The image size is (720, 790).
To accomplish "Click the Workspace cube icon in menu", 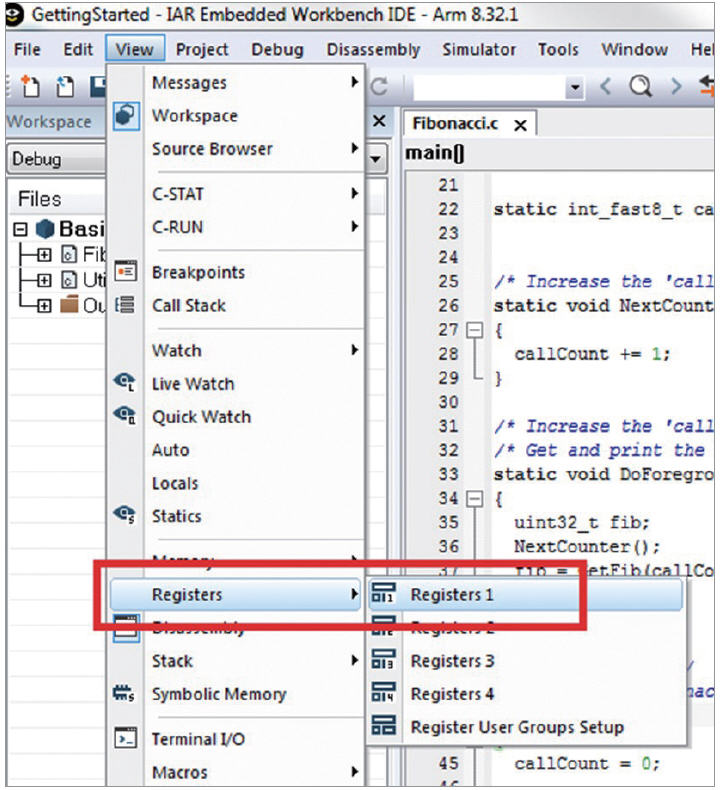I will click(x=126, y=116).
